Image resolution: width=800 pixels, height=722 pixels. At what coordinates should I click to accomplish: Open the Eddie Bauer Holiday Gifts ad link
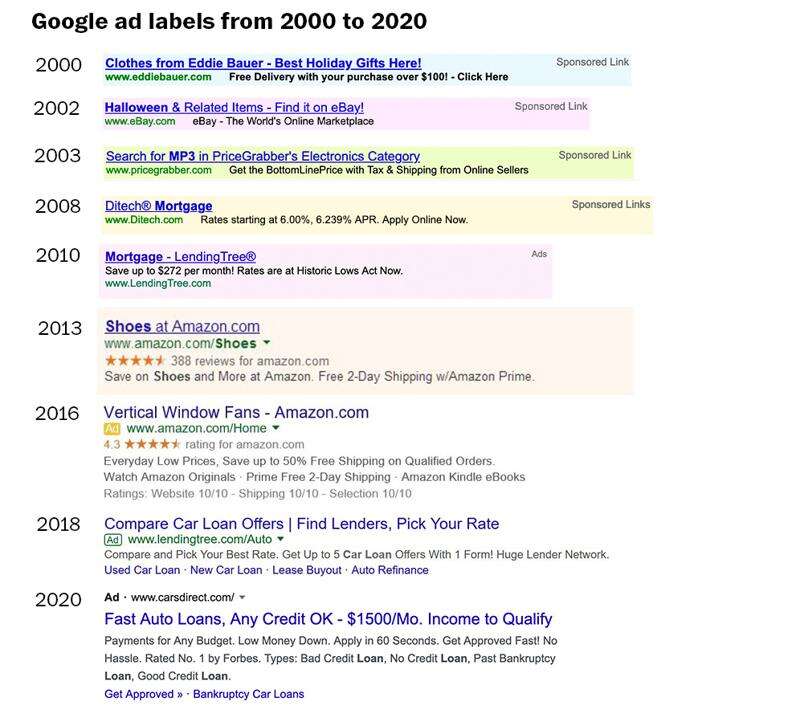tap(263, 63)
